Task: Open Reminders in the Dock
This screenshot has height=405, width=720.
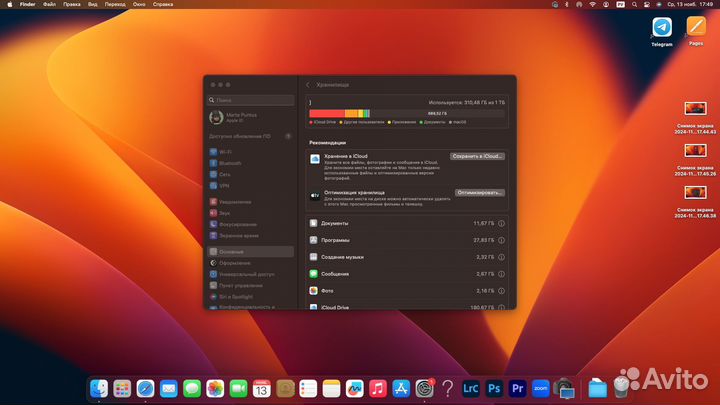Action: (x=308, y=388)
